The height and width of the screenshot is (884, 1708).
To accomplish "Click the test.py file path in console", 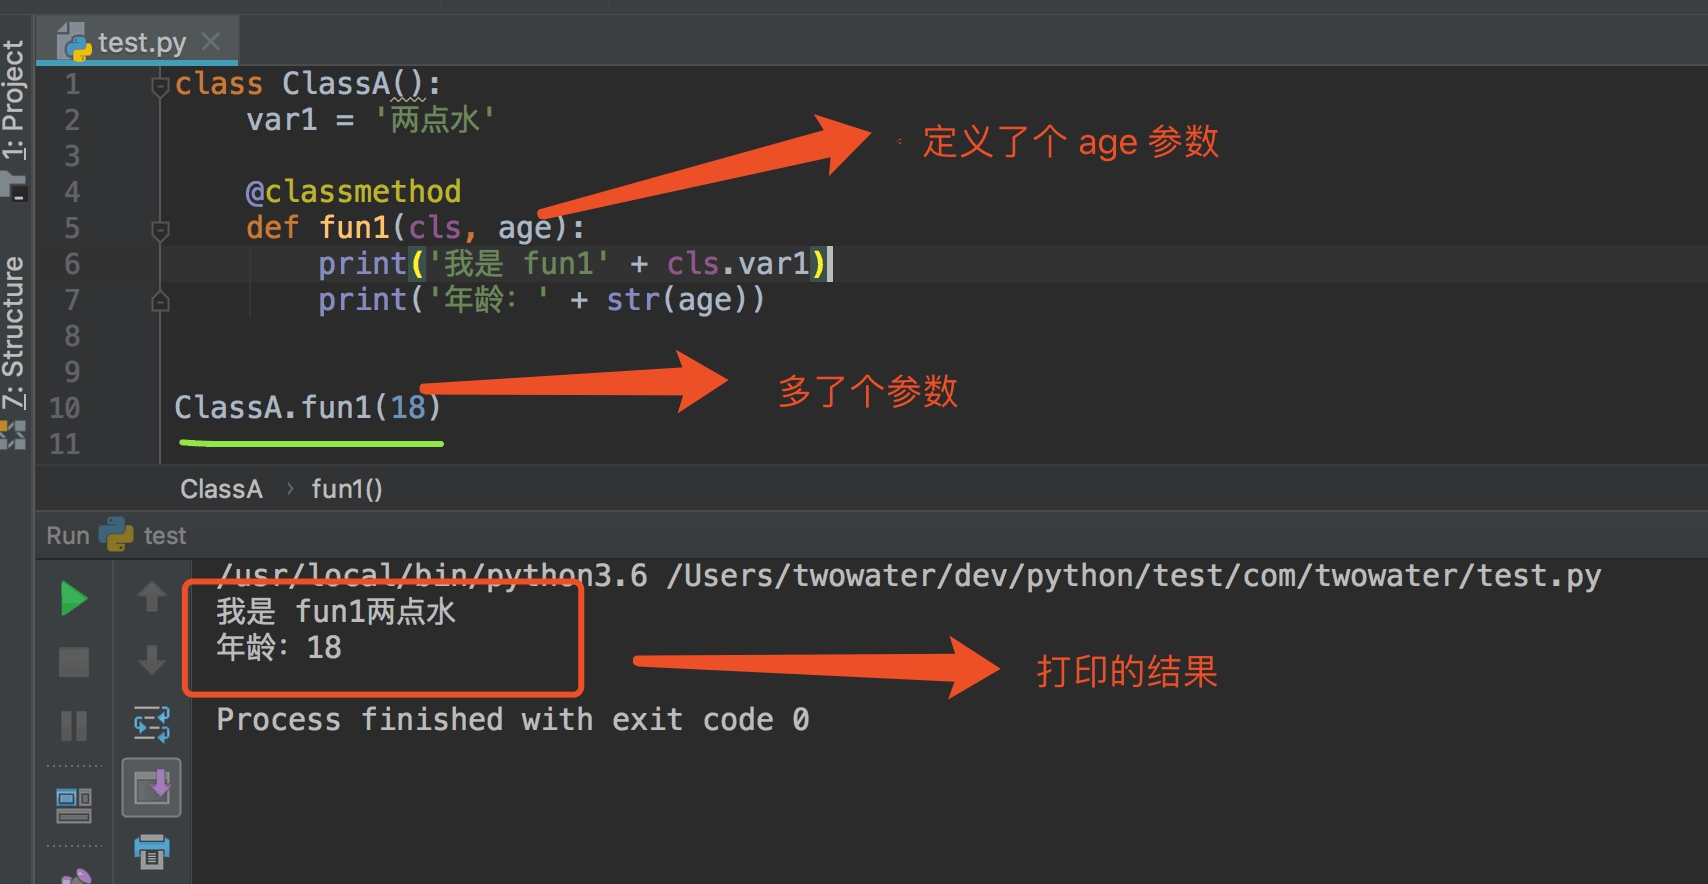I will point(1133,576).
